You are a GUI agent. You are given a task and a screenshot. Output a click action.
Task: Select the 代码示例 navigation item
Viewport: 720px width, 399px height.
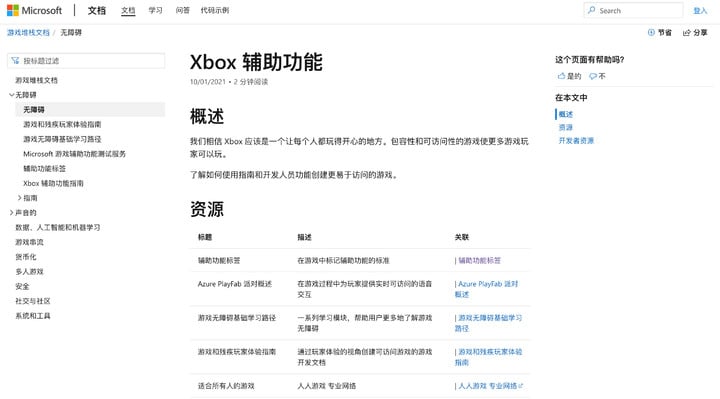[214, 10]
